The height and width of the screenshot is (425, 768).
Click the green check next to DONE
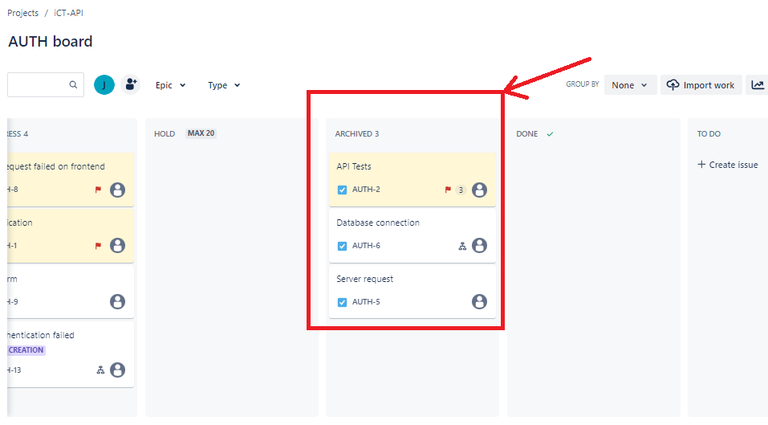(x=550, y=134)
